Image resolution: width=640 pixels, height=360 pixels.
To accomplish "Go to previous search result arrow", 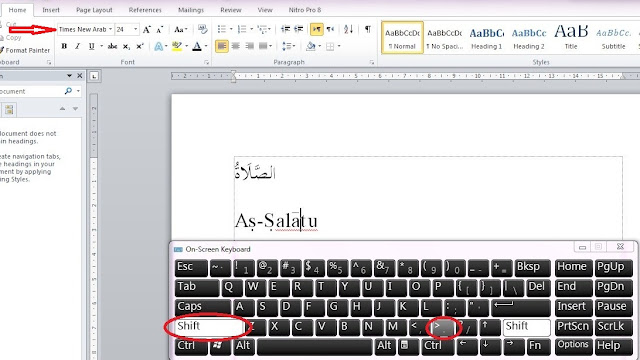I will point(62,109).
